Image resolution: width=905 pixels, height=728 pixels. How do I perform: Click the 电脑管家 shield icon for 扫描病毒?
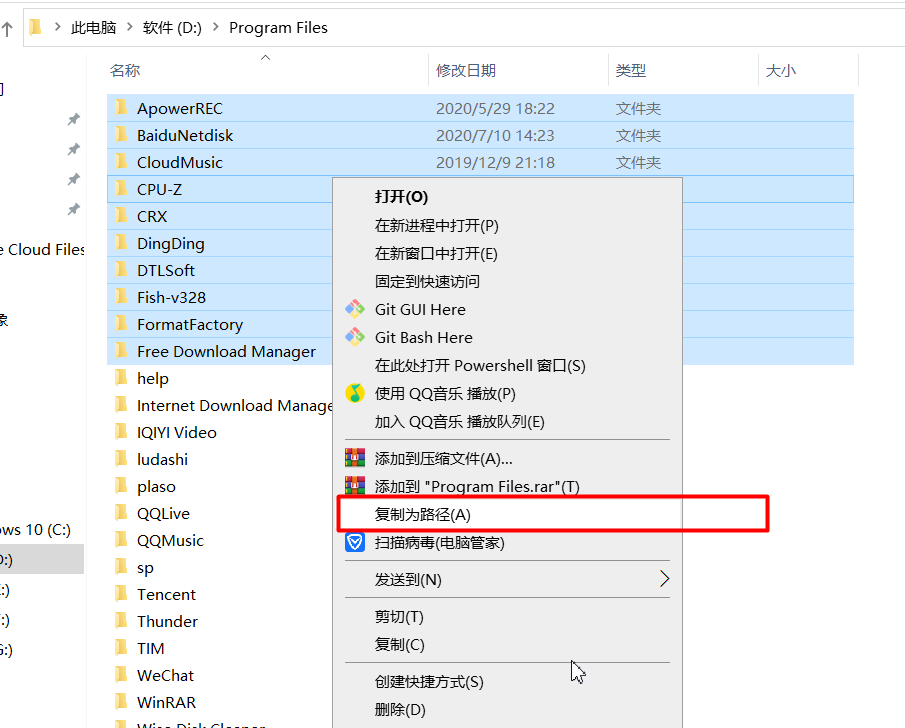click(354, 542)
